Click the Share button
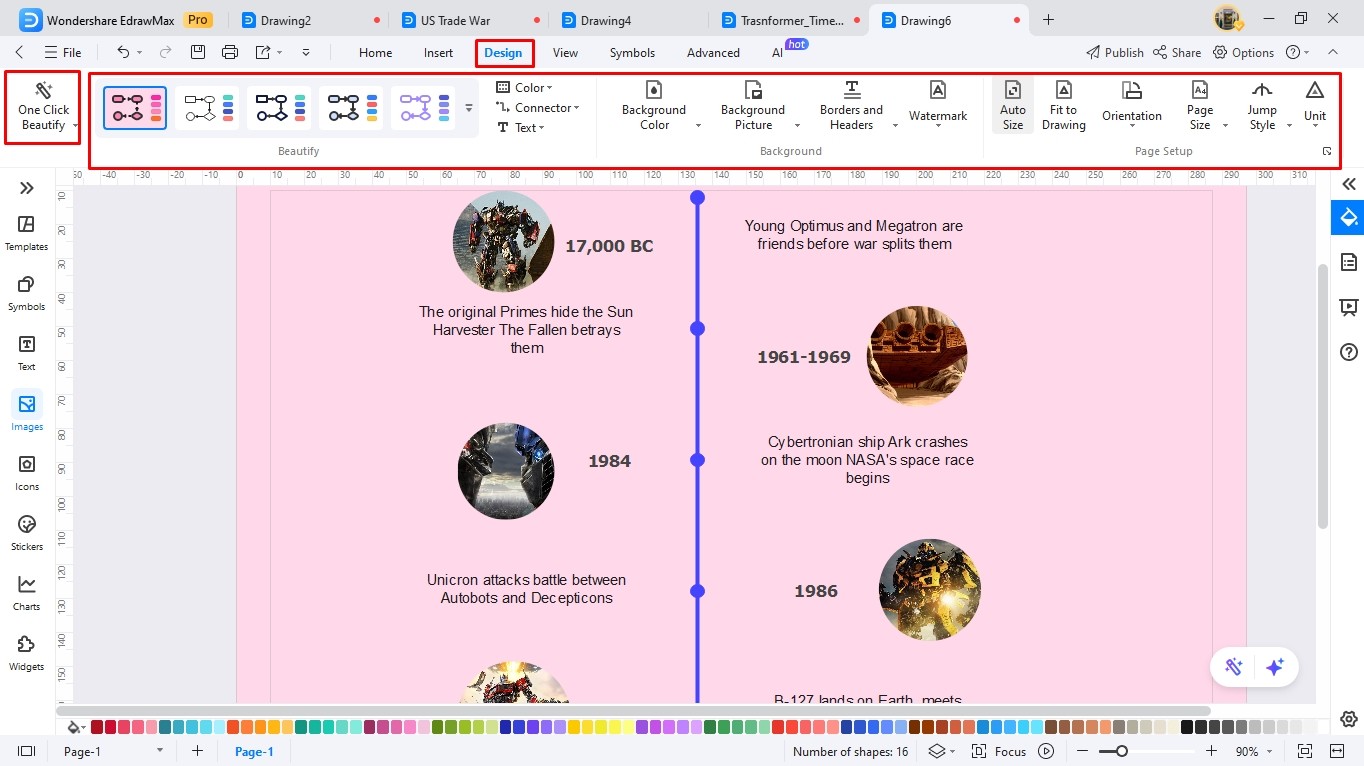Image resolution: width=1364 pixels, height=766 pixels. [x=1177, y=52]
